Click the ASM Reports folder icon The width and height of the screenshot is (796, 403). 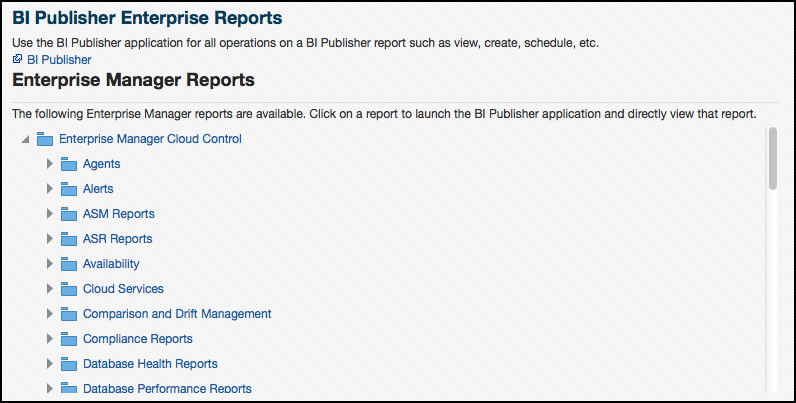point(69,214)
